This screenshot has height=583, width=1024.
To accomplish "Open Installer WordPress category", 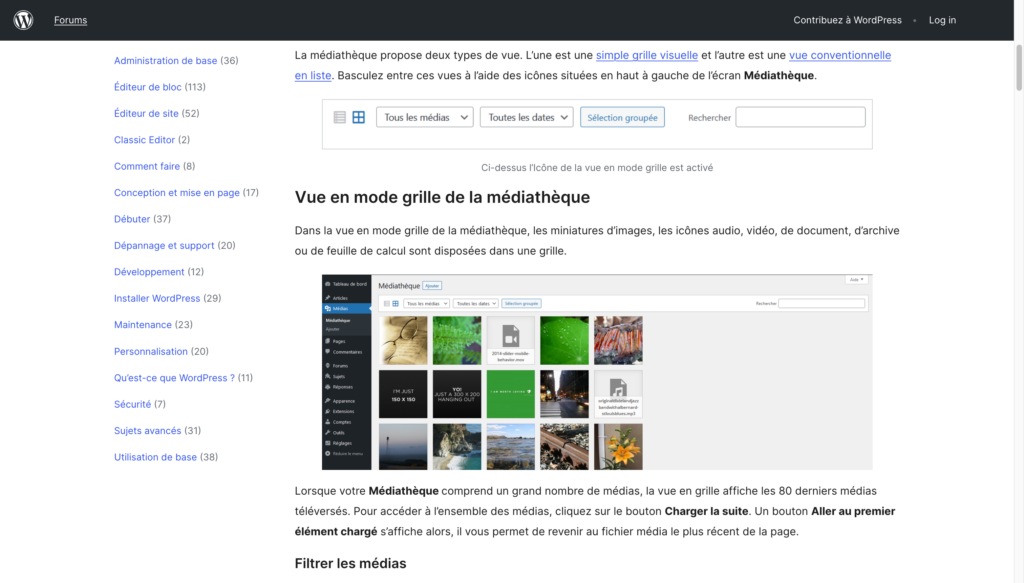I will 157,298.
